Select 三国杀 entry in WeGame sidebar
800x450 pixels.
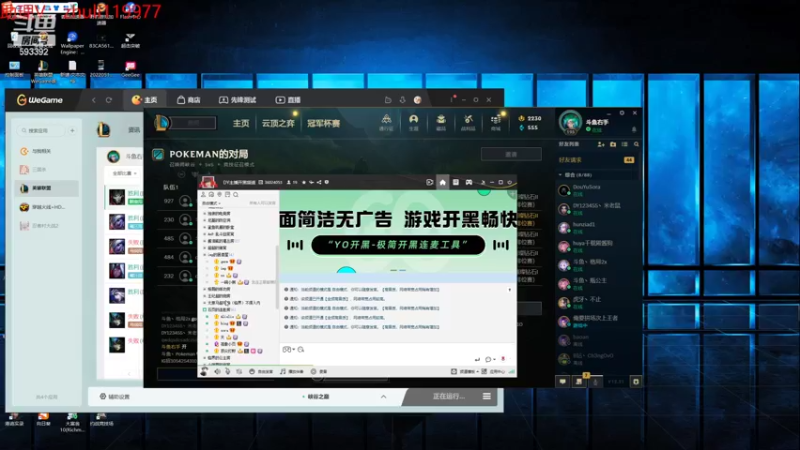tap(47, 169)
